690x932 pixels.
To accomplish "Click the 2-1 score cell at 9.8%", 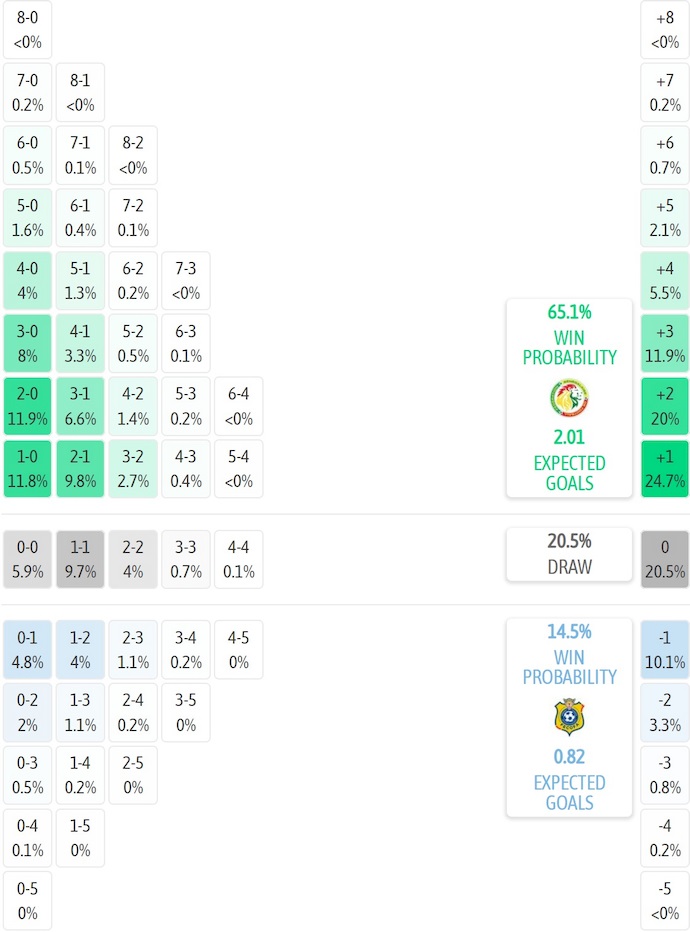I will (x=80, y=469).
